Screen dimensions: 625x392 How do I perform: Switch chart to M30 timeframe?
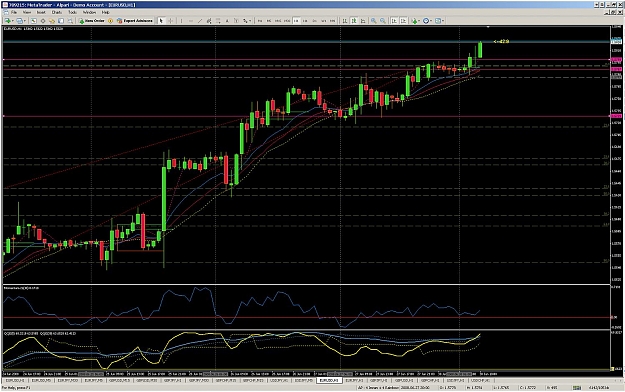pos(287,21)
